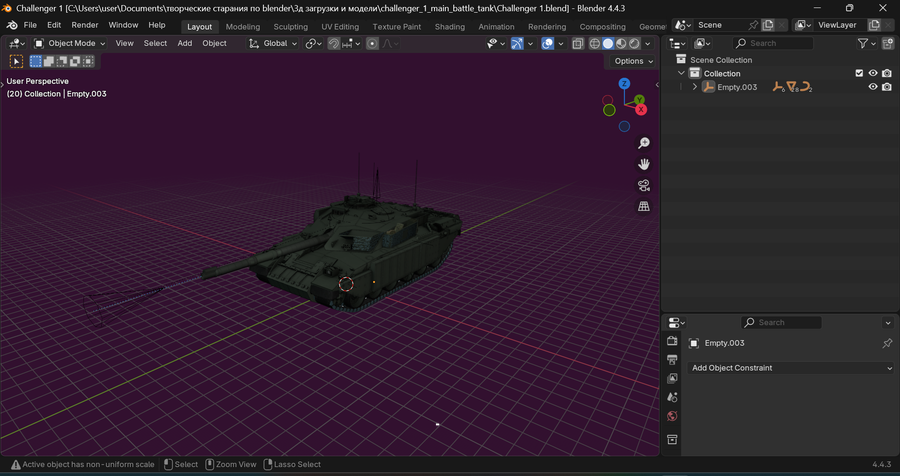Toggle the camera view icon
Image resolution: width=900 pixels, height=476 pixels.
tap(644, 185)
